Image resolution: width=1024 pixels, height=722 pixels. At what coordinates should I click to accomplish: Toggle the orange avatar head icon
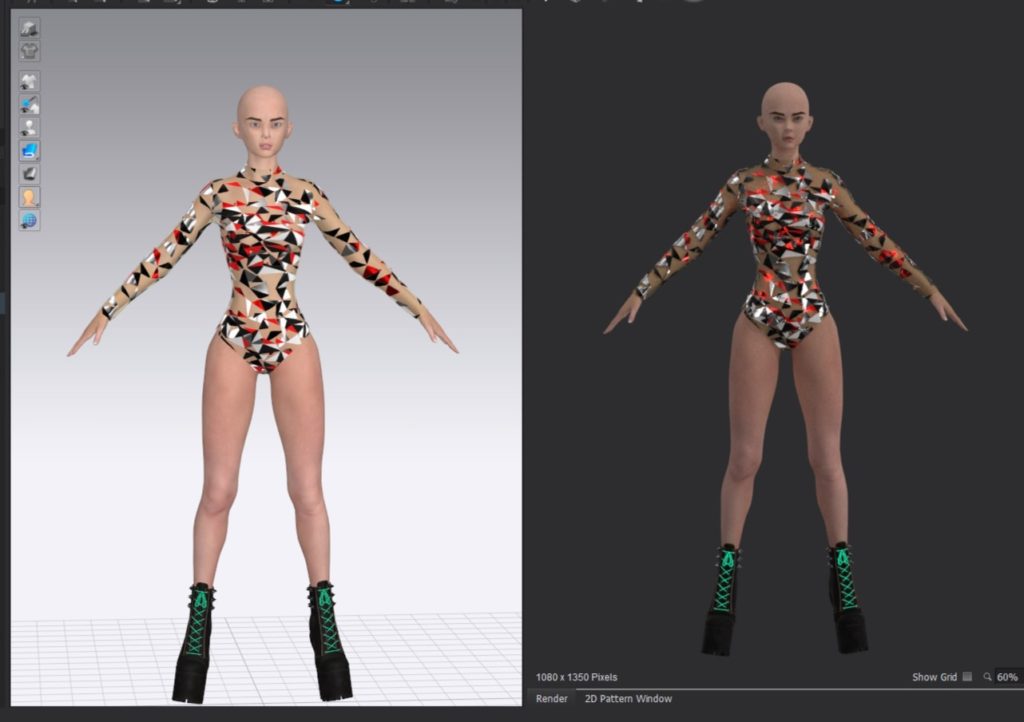[30, 197]
